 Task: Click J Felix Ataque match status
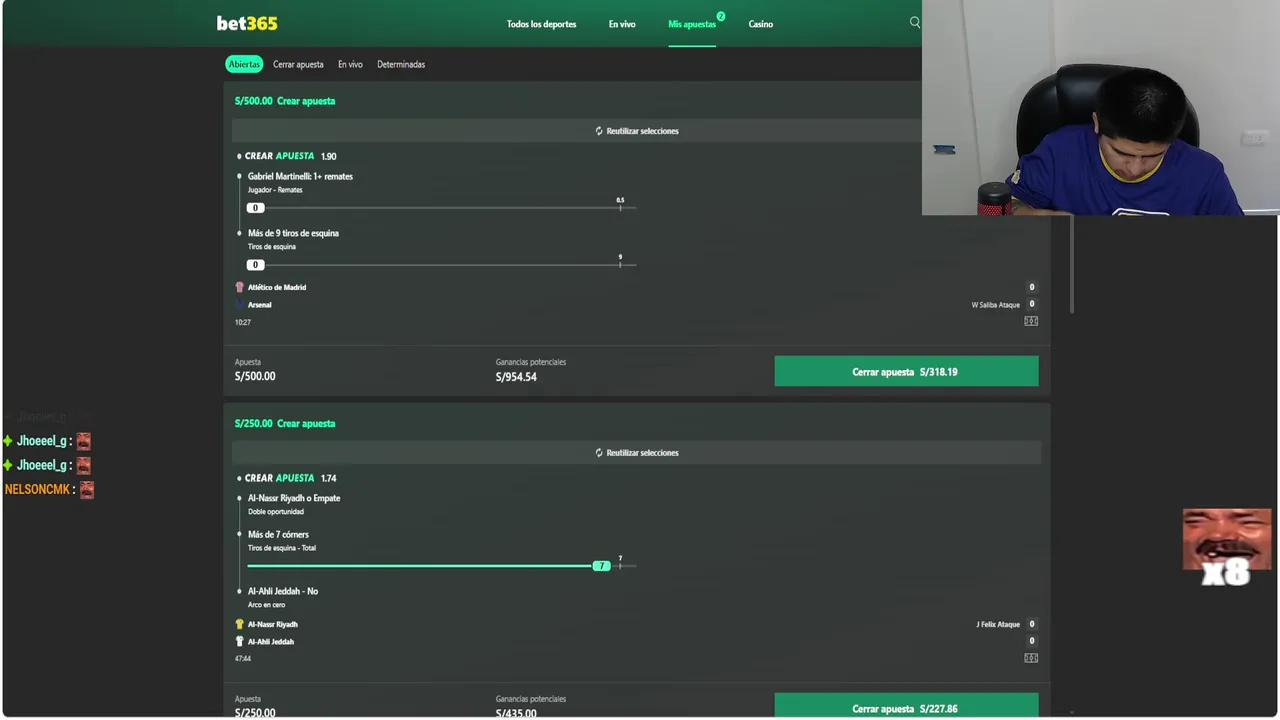coord(998,624)
